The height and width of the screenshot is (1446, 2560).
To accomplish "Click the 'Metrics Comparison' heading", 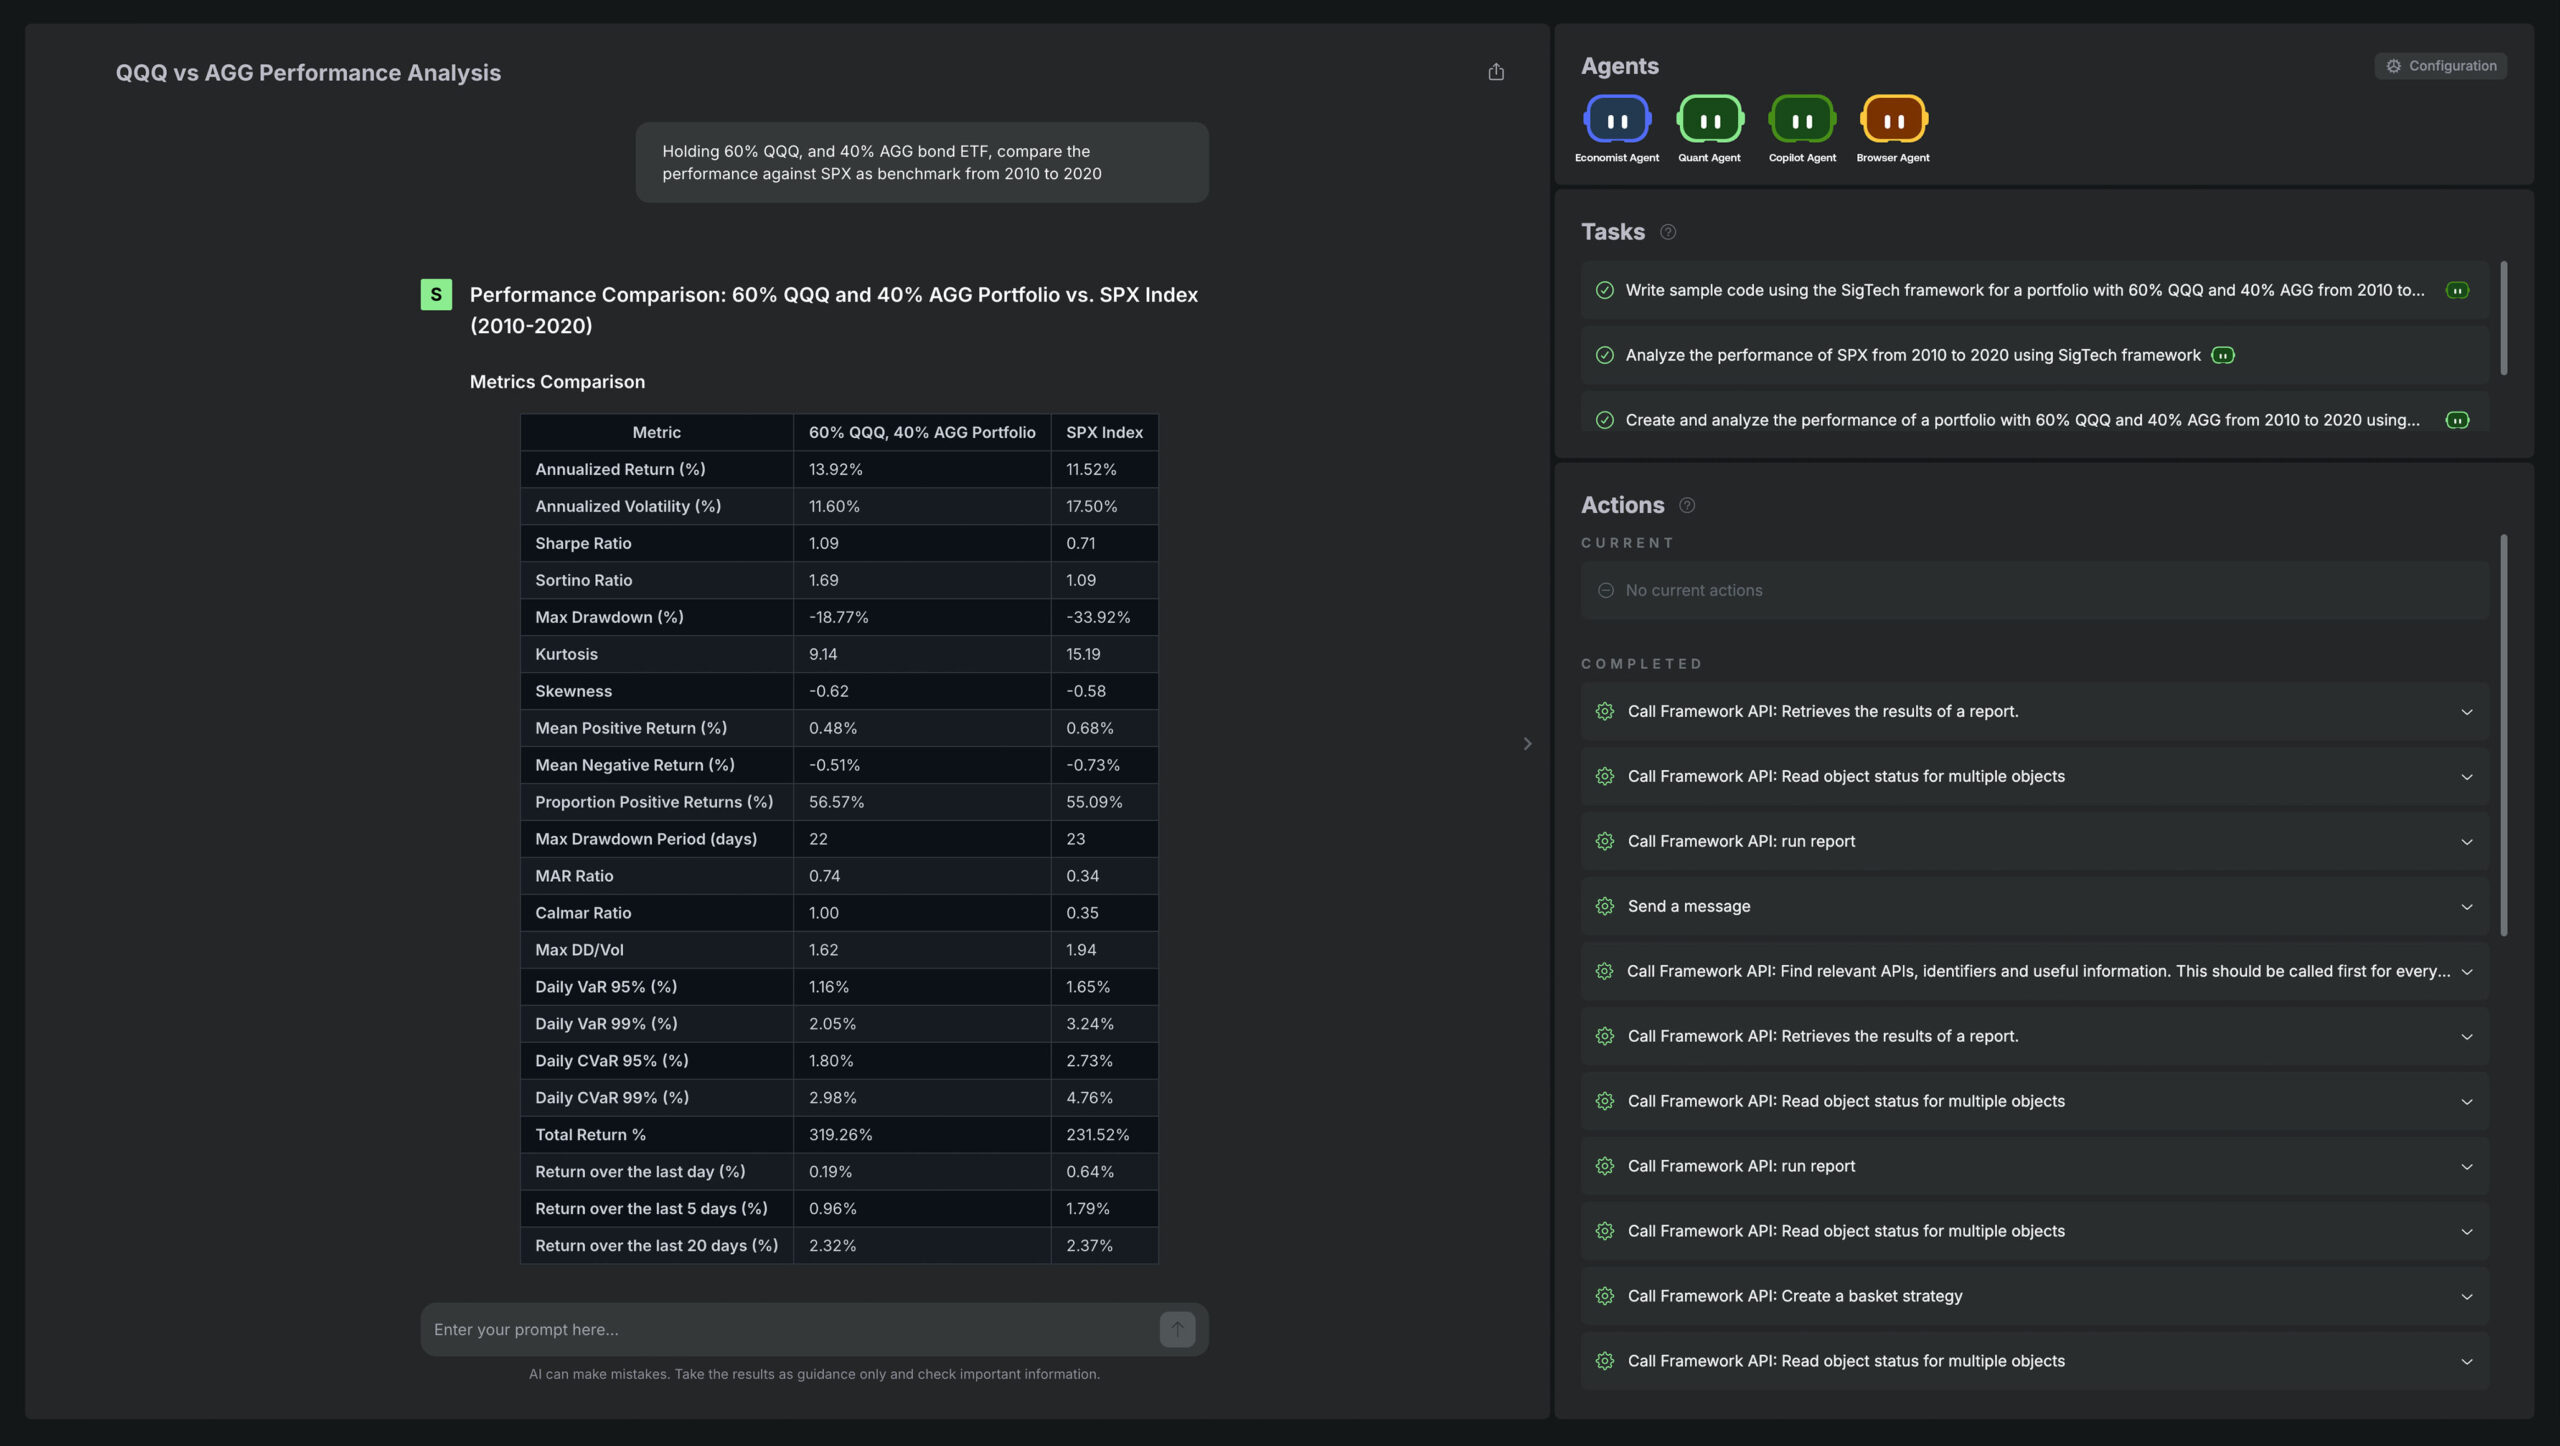I will tap(557, 382).
